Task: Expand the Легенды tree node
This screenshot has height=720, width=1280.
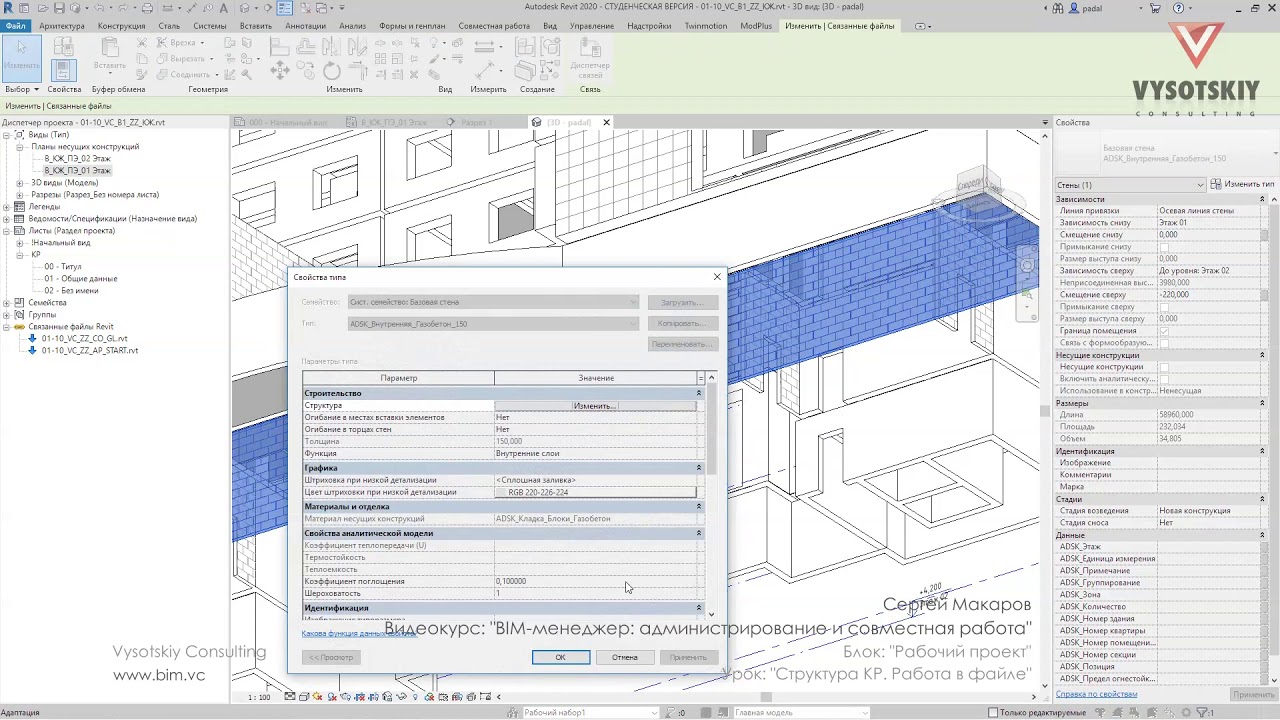Action: (7, 207)
